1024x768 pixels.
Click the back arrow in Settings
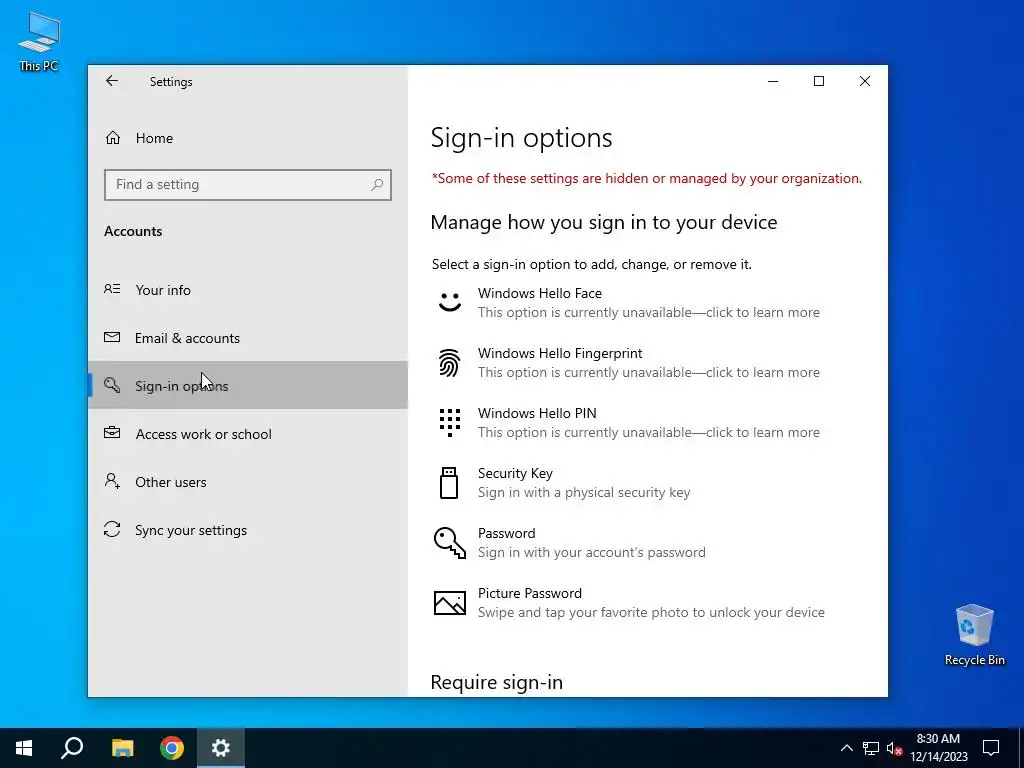[x=112, y=81]
